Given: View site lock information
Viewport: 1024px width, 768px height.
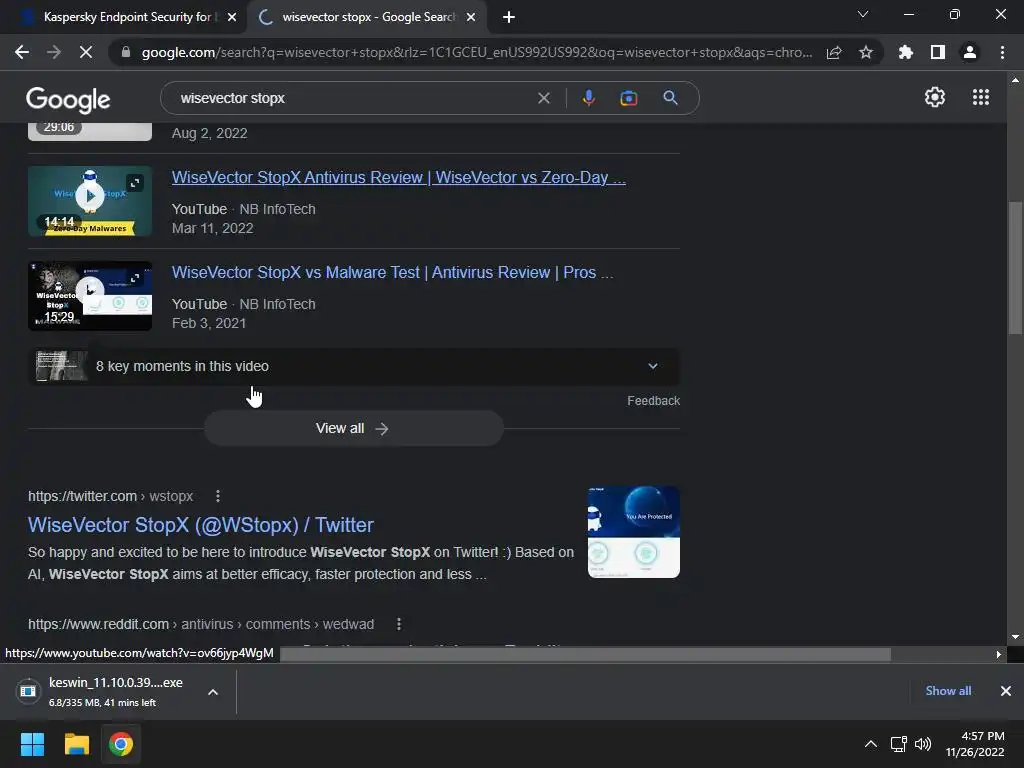Looking at the screenshot, I should (126, 52).
